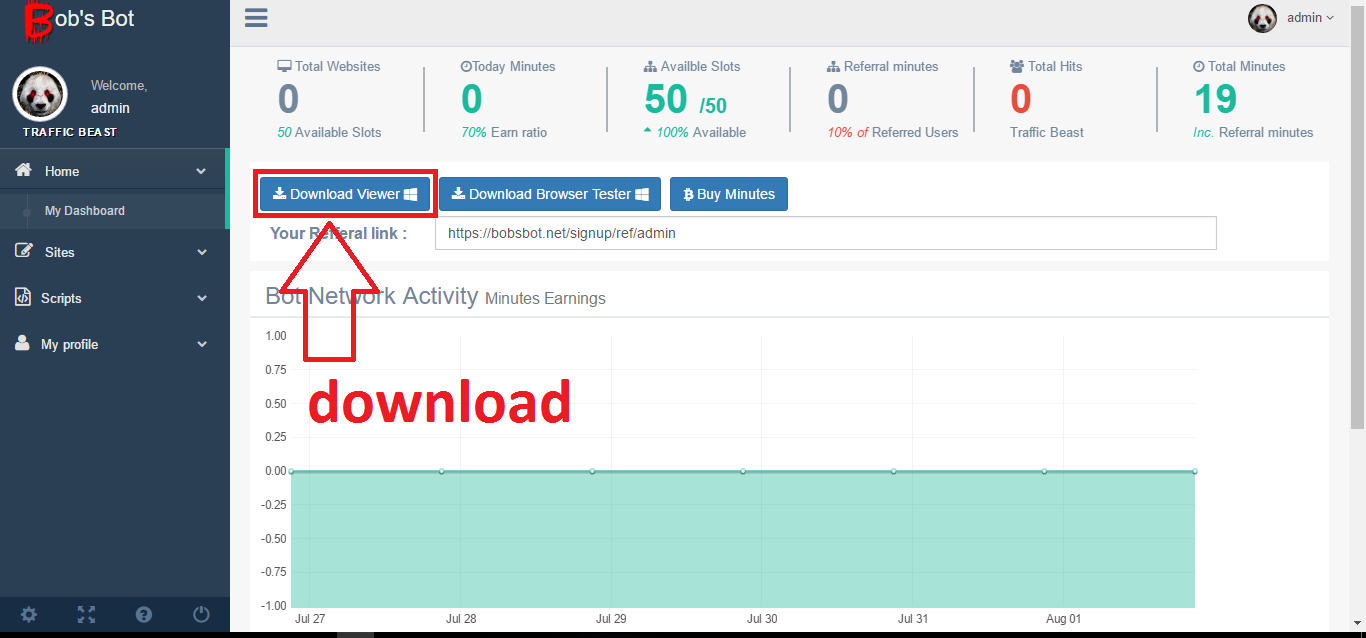Click the Scripts sidebar icon
Image resolution: width=1366 pixels, height=638 pixels.
pyautogui.click(x=22, y=297)
